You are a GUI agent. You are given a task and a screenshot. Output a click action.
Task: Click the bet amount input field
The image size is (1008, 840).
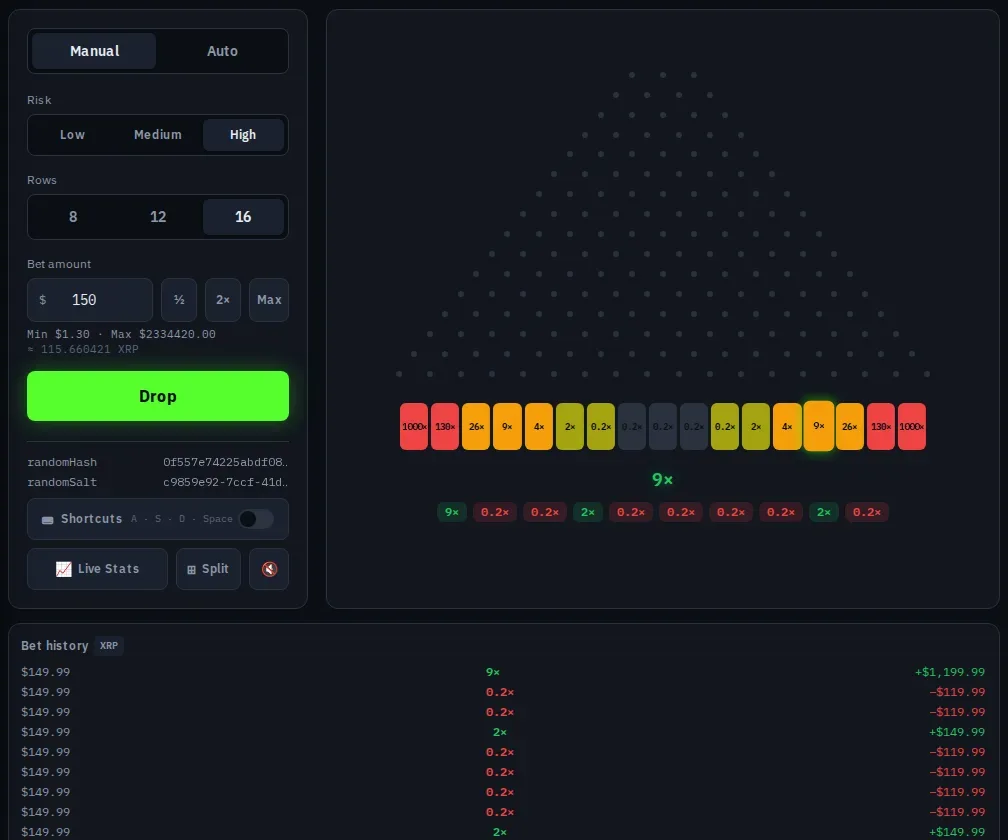coord(90,299)
